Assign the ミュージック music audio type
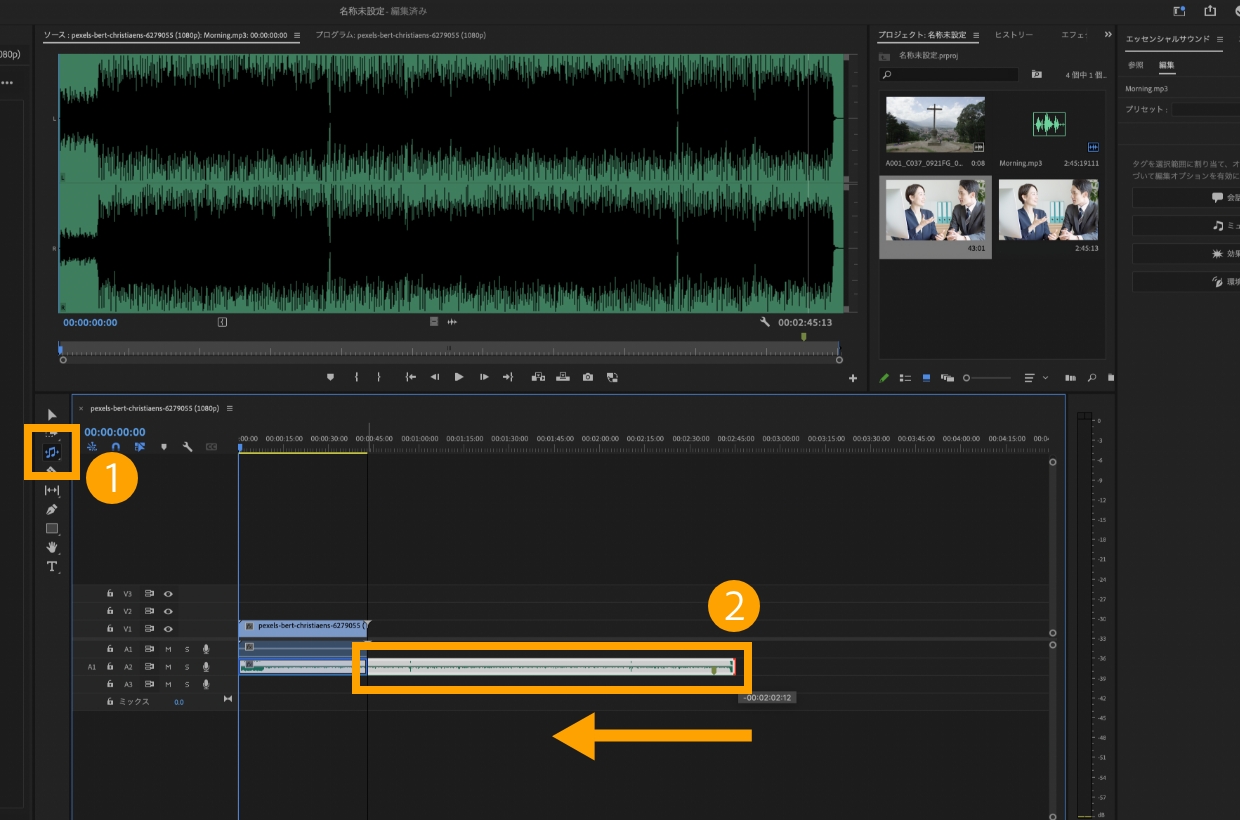This screenshot has width=1240, height=820. point(1186,226)
